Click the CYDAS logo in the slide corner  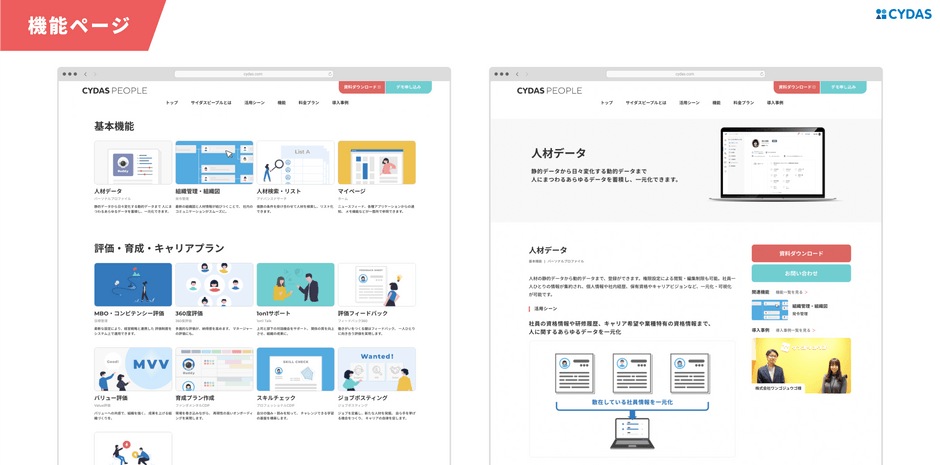[903, 14]
